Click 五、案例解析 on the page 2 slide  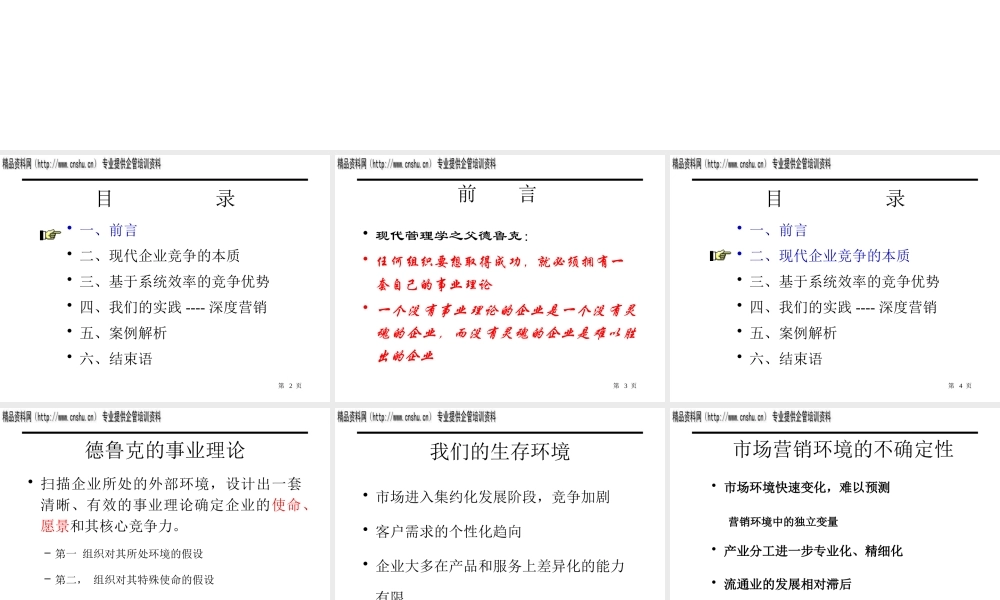click(123, 333)
